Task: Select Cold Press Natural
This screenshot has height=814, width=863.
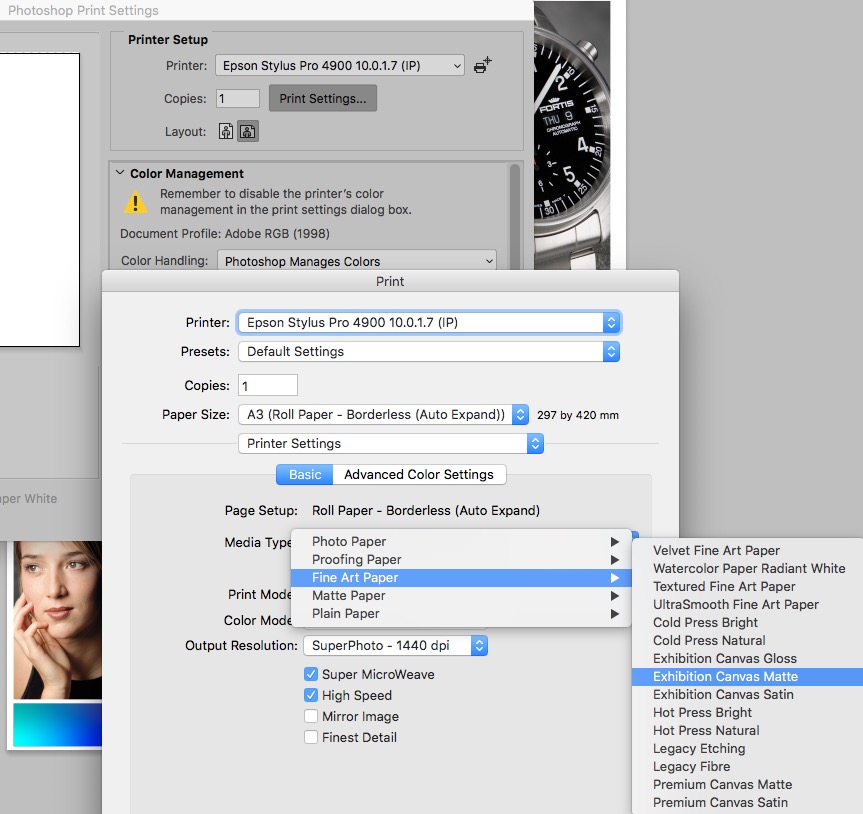Action: (x=747, y=641)
